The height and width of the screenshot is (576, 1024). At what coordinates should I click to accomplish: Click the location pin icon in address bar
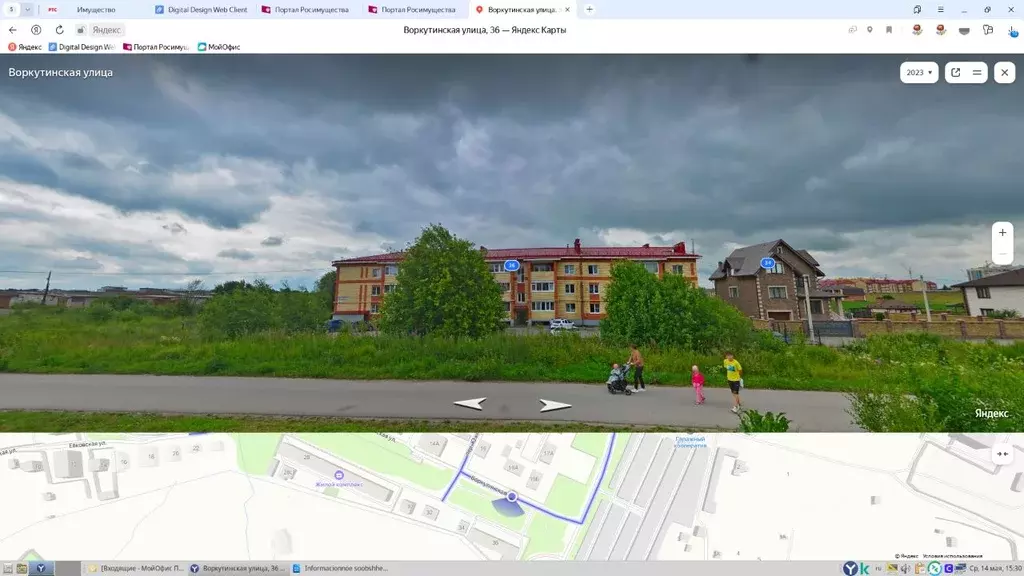coord(870,30)
